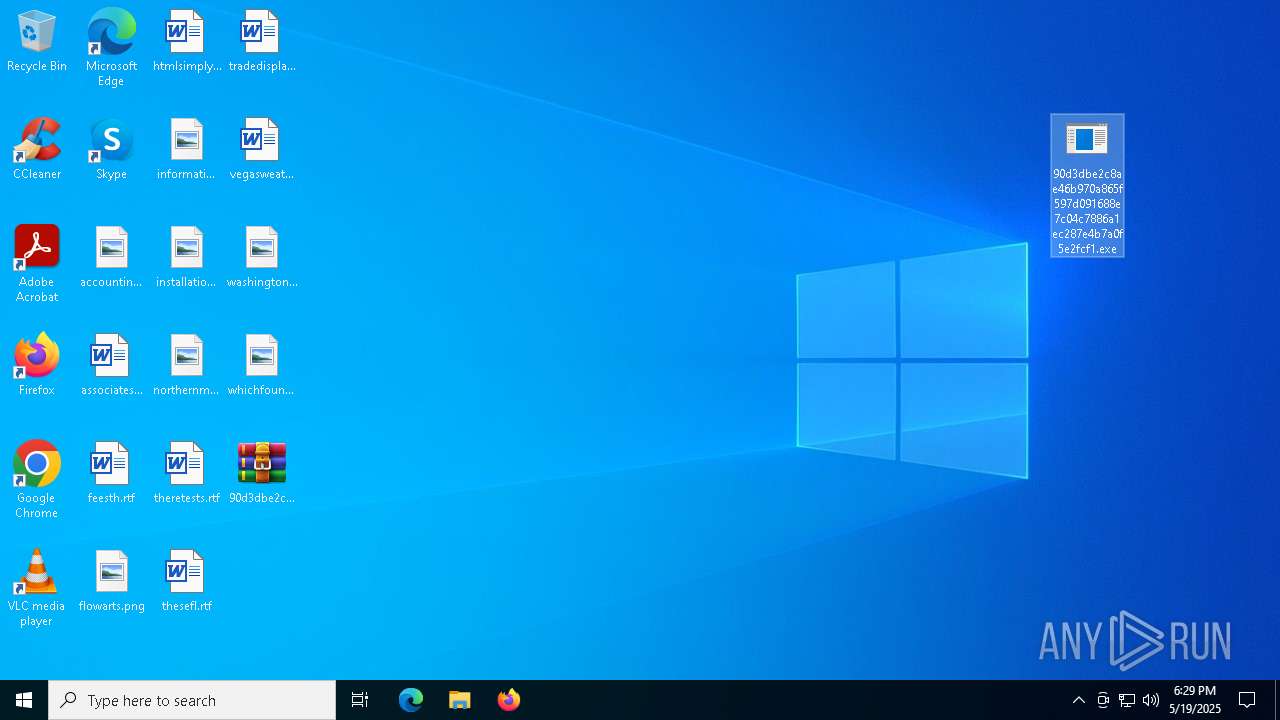Select the 90d3dbe2c WinRAR archive
This screenshot has width=1280, height=720.
click(261, 474)
